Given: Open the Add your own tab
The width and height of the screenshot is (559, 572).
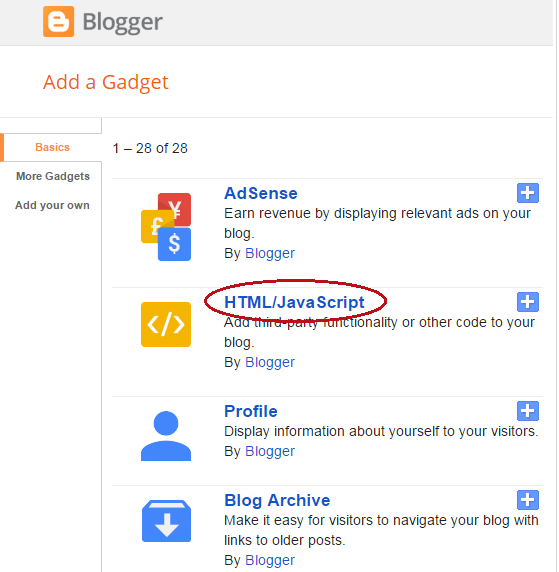Looking at the screenshot, I should [52, 205].
